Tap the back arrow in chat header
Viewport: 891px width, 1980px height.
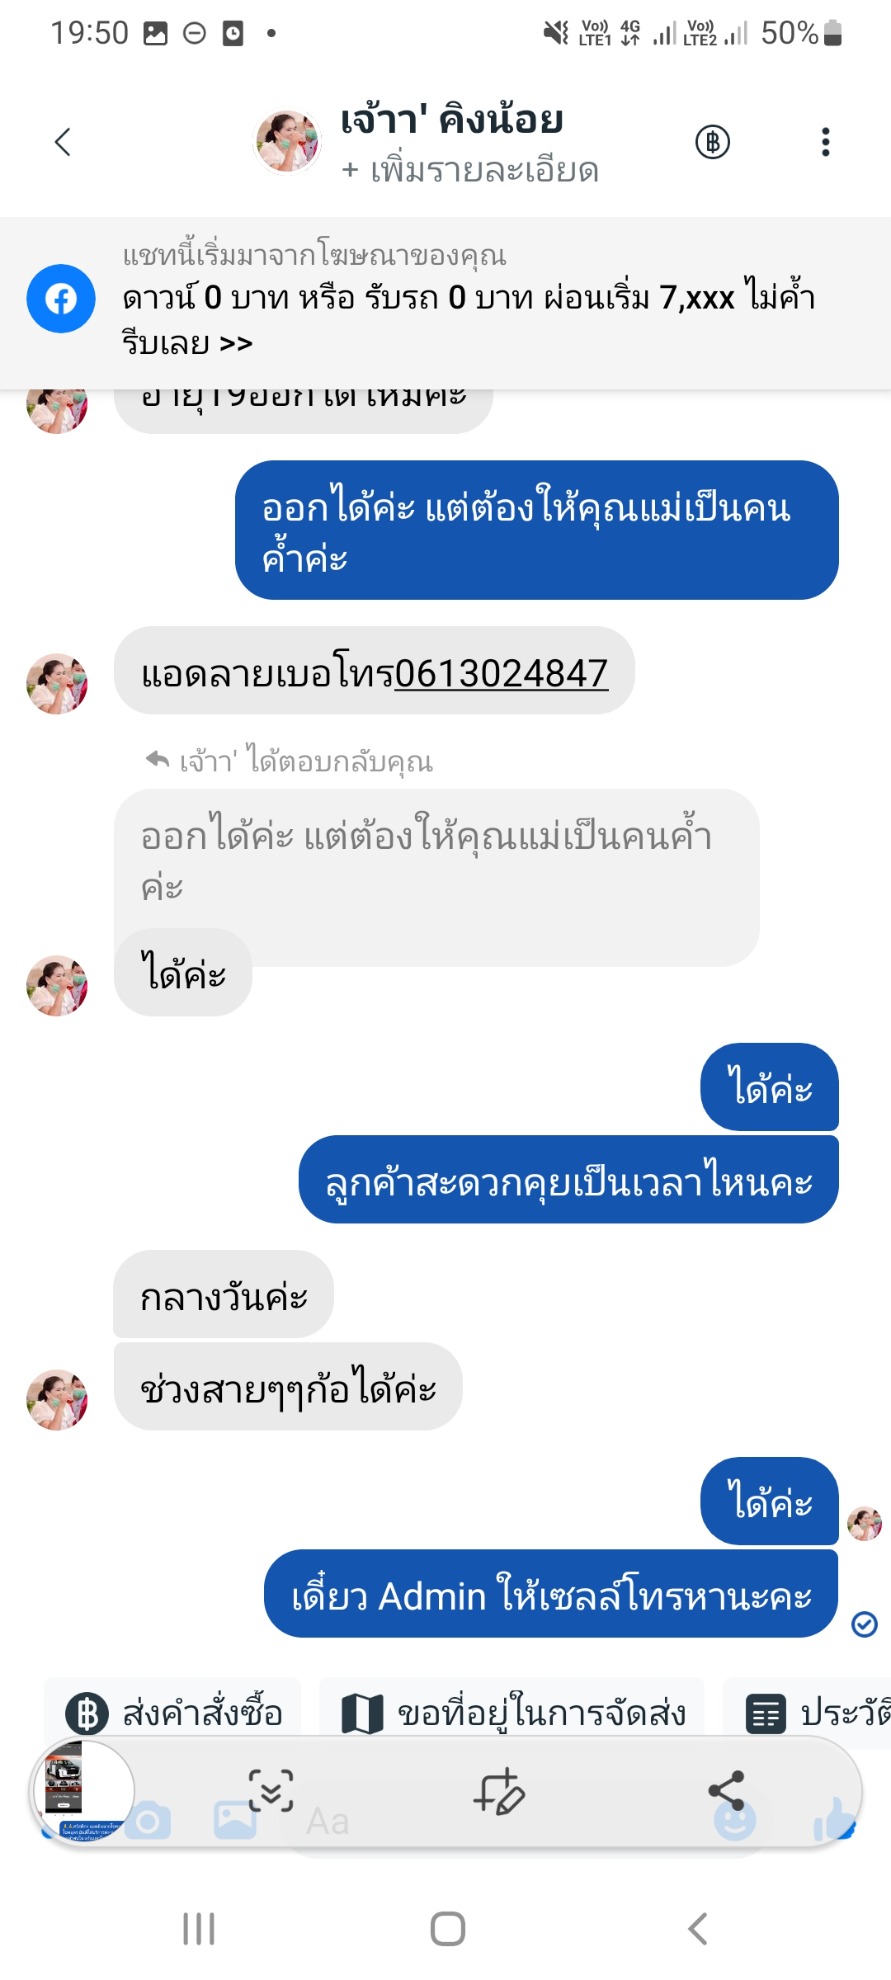[63, 142]
